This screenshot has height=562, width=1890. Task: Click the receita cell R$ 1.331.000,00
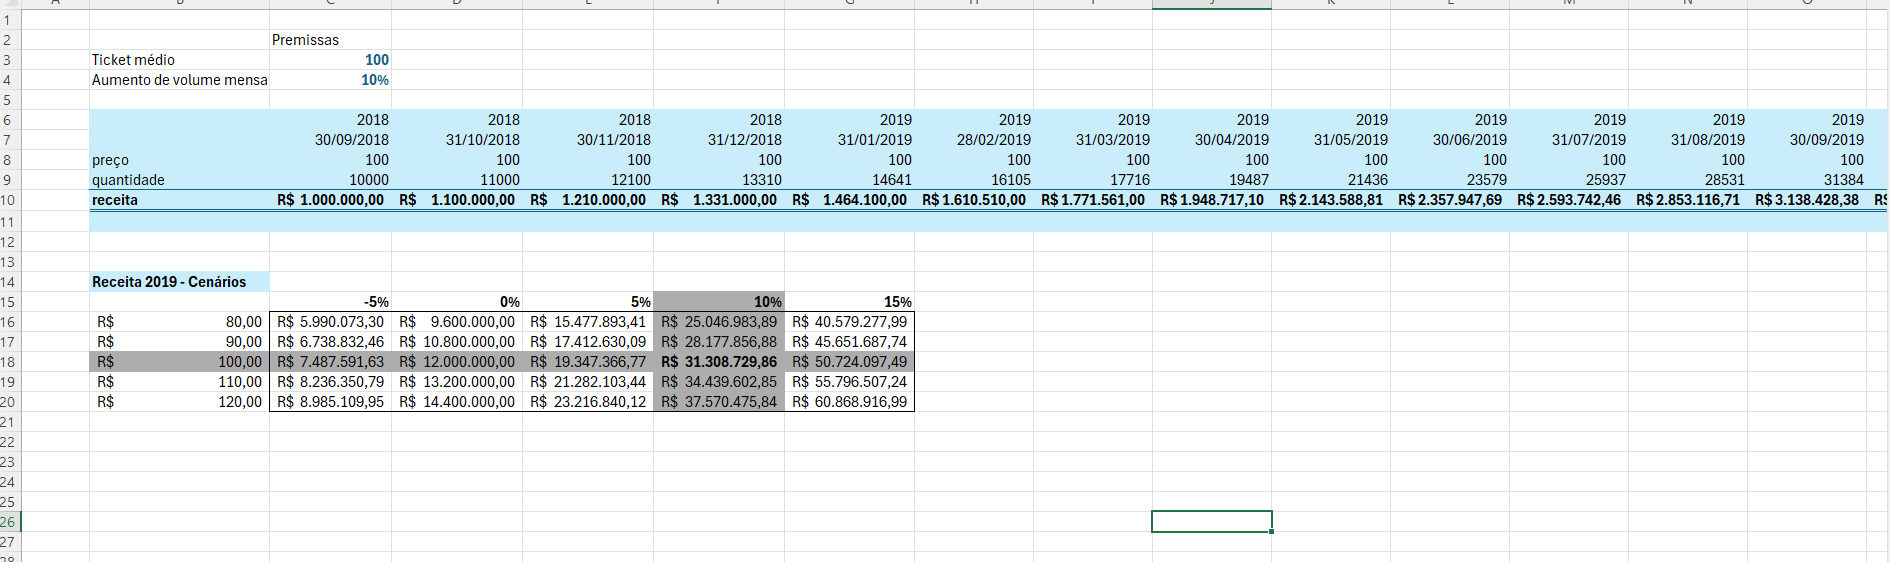(x=719, y=200)
